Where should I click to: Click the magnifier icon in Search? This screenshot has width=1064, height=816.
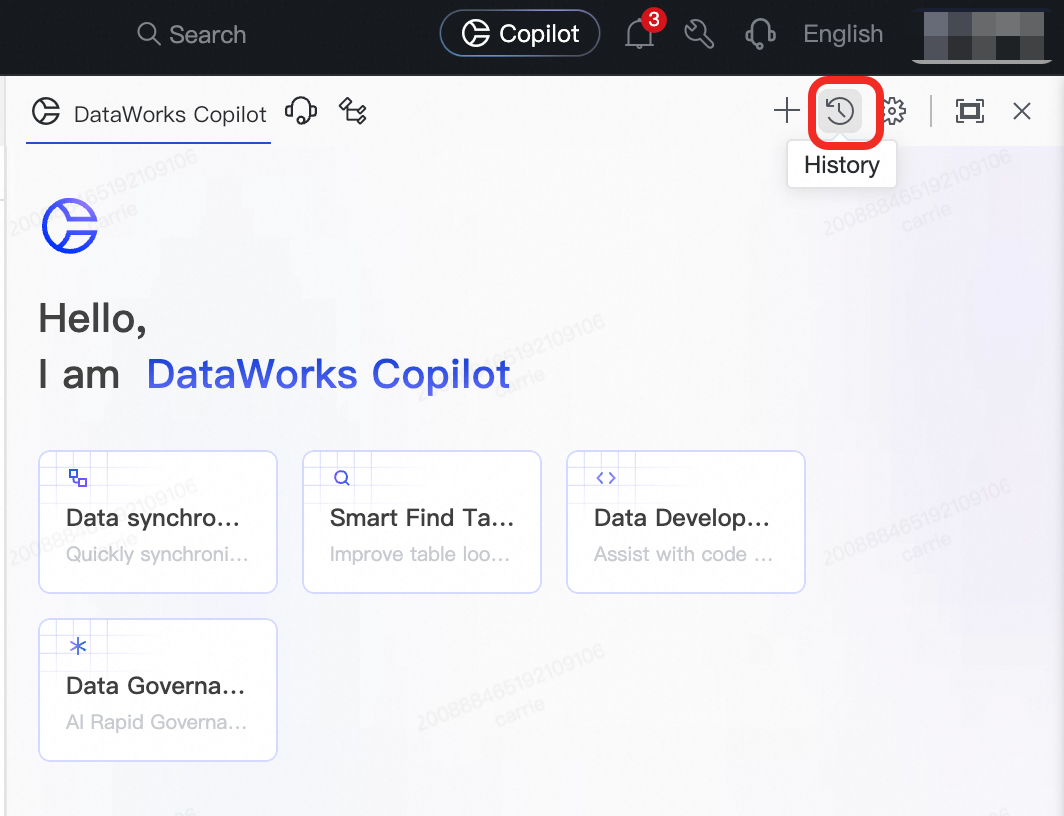[149, 33]
